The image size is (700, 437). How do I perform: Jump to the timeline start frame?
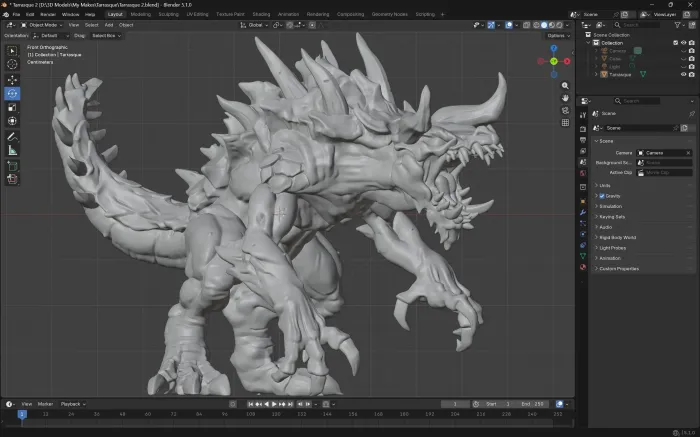click(250, 404)
